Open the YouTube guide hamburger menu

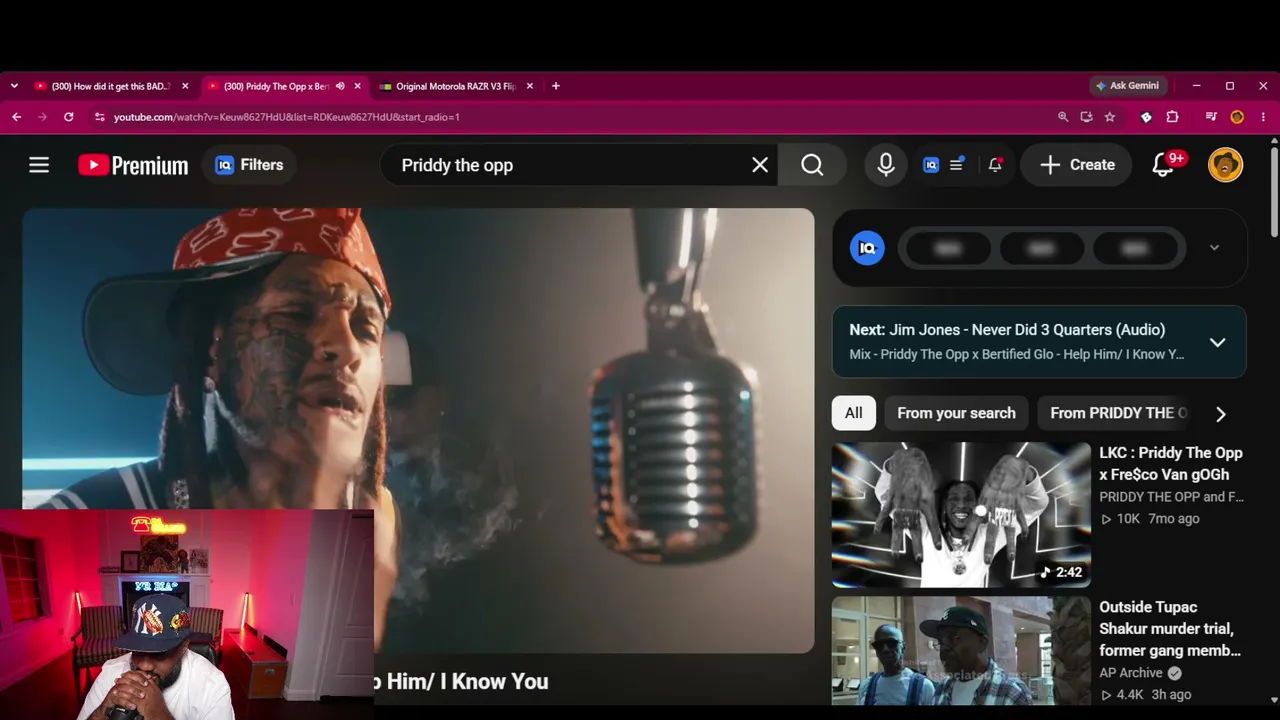pos(39,165)
